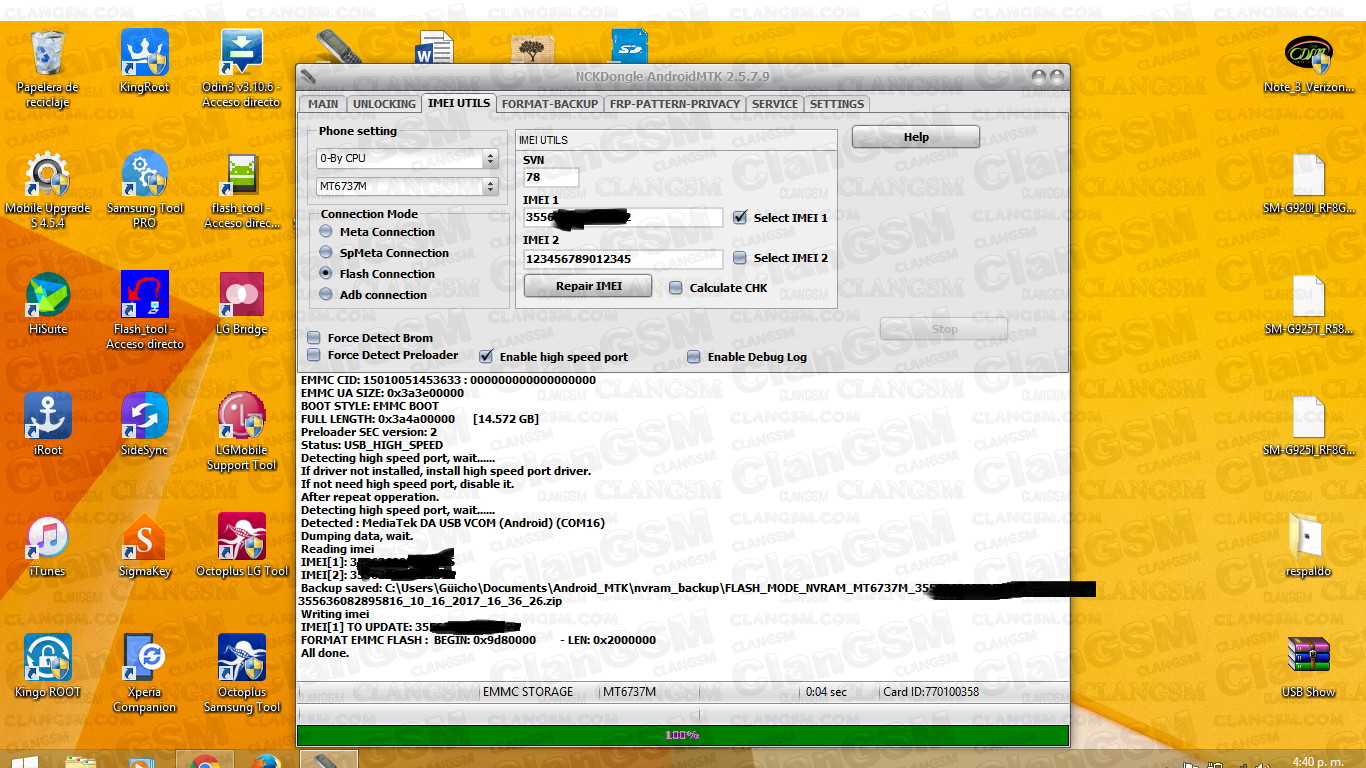Switch to Chrome in the taskbar
The width and height of the screenshot is (1366, 768).
tap(205, 760)
